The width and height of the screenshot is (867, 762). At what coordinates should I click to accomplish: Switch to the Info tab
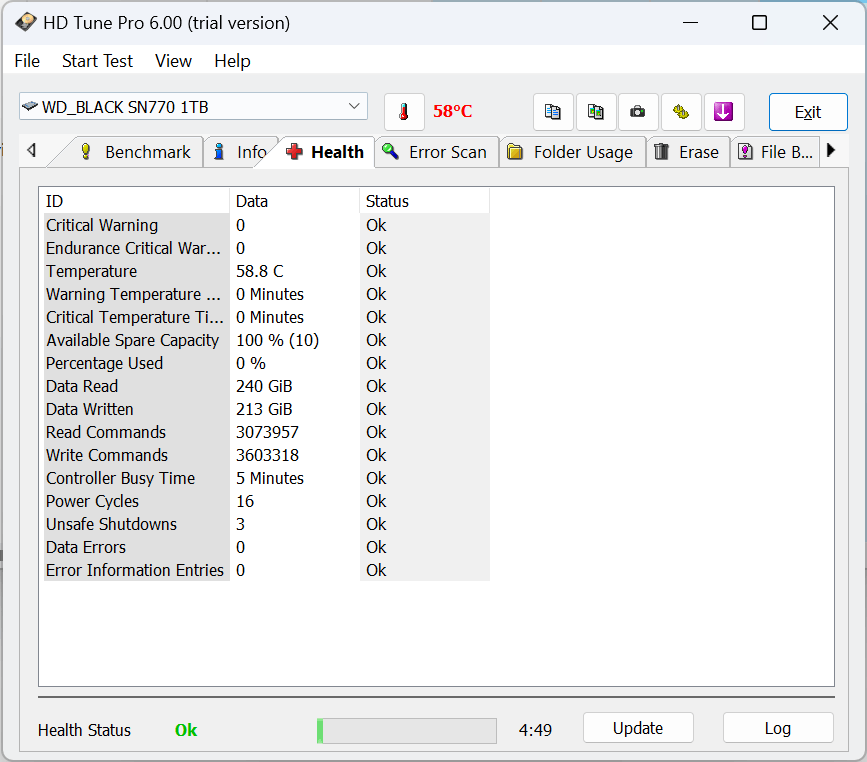(x=242, y=152)
